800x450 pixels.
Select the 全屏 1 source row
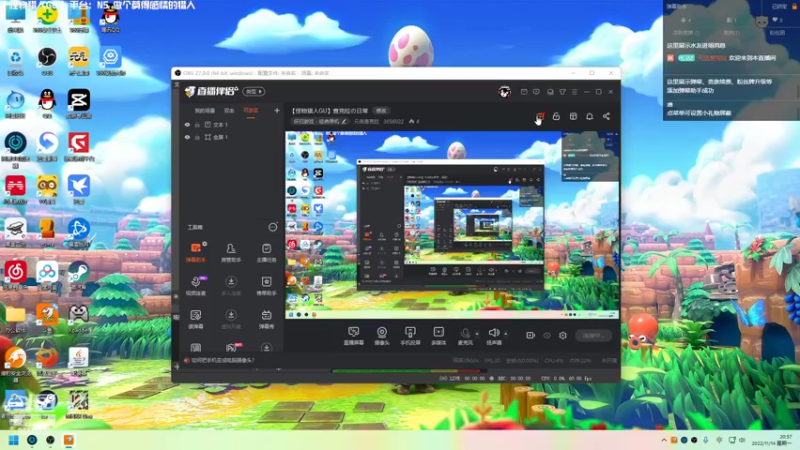point(232,137)
